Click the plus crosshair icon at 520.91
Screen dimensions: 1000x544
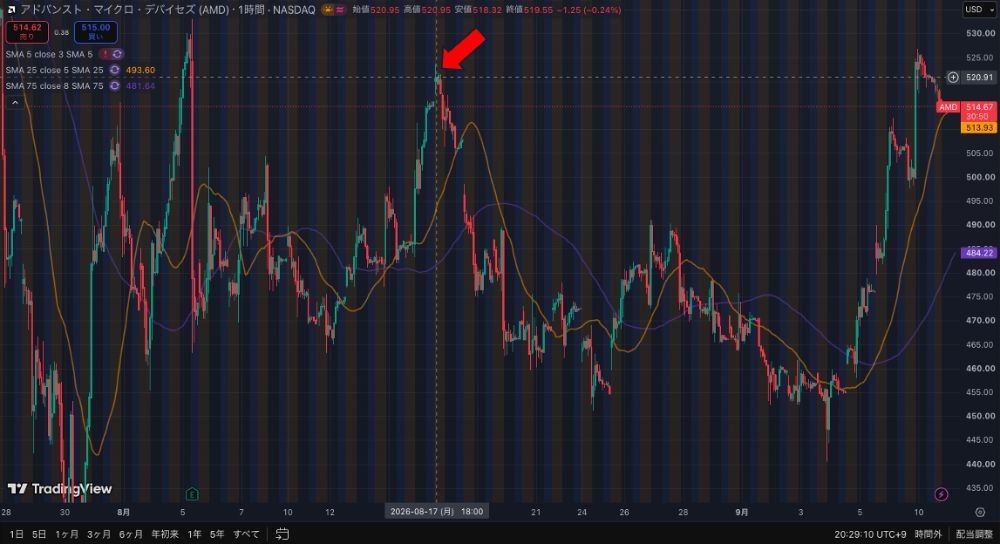point(953,77)
